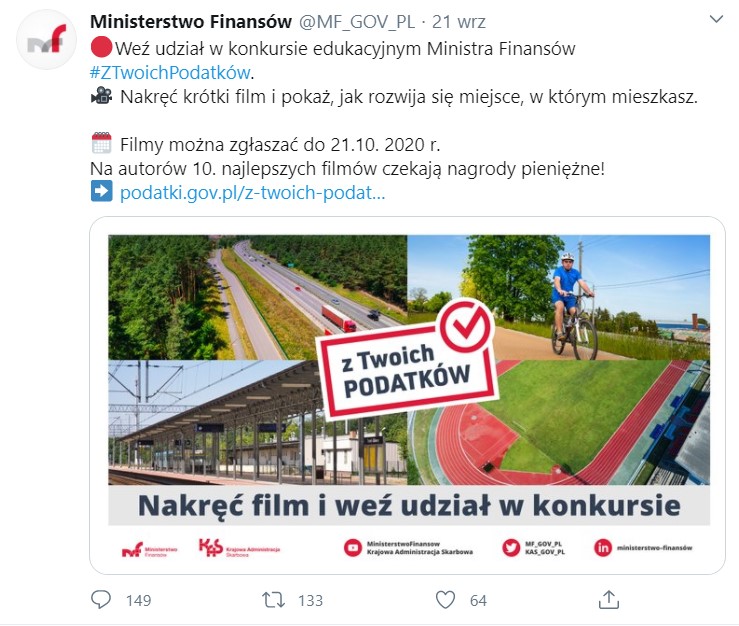Viewport: 739px width, 626px height.
Task: Open the Ministerstwo Finansów display name
Action: (x=191, y=22)
